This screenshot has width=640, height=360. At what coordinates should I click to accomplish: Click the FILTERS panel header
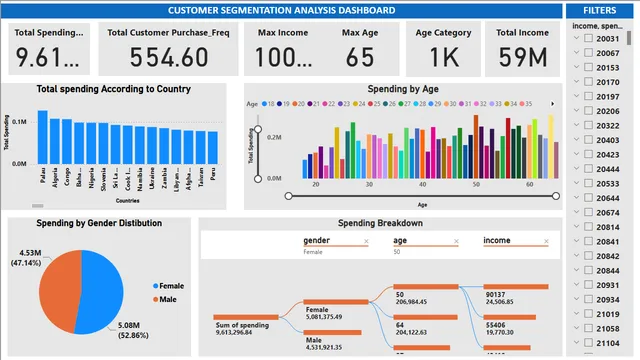[x=599, y=10]
